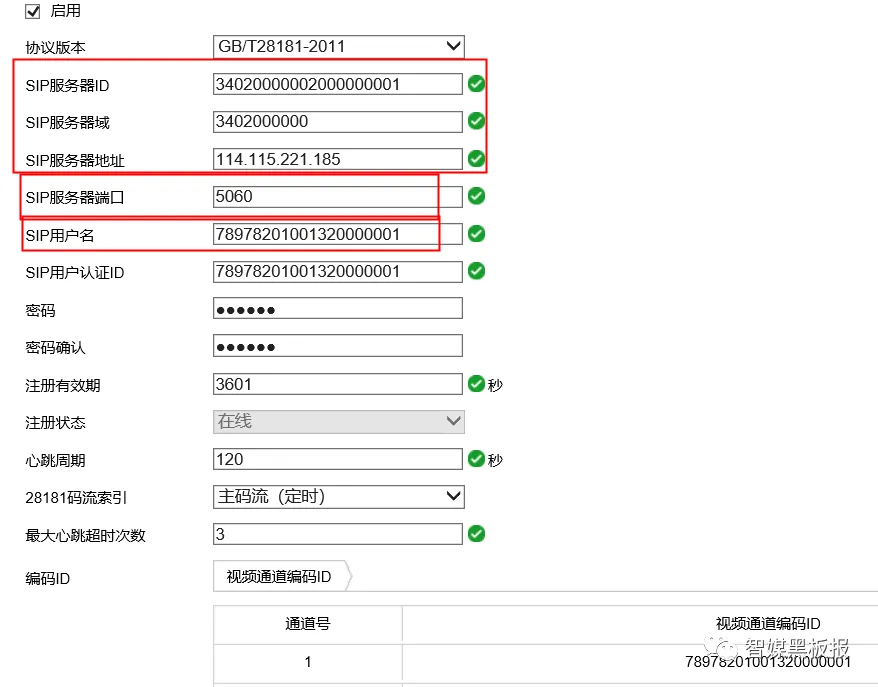Click the 编码ID label

[x=48, y=578]
